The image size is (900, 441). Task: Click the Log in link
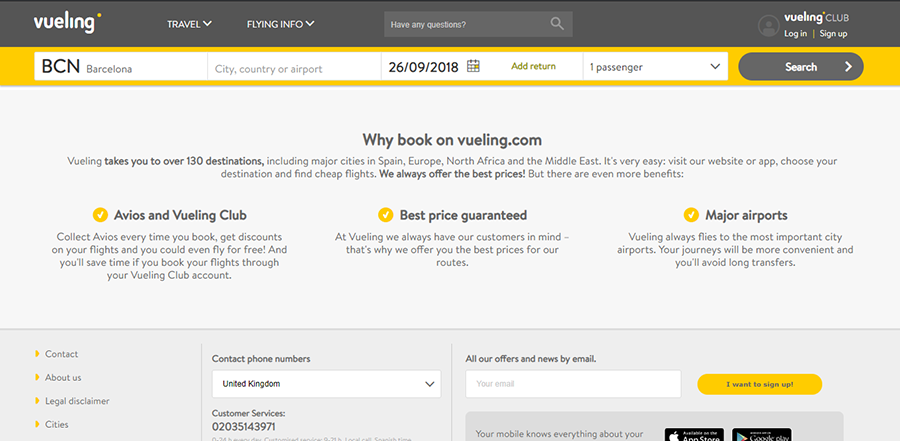796,34
